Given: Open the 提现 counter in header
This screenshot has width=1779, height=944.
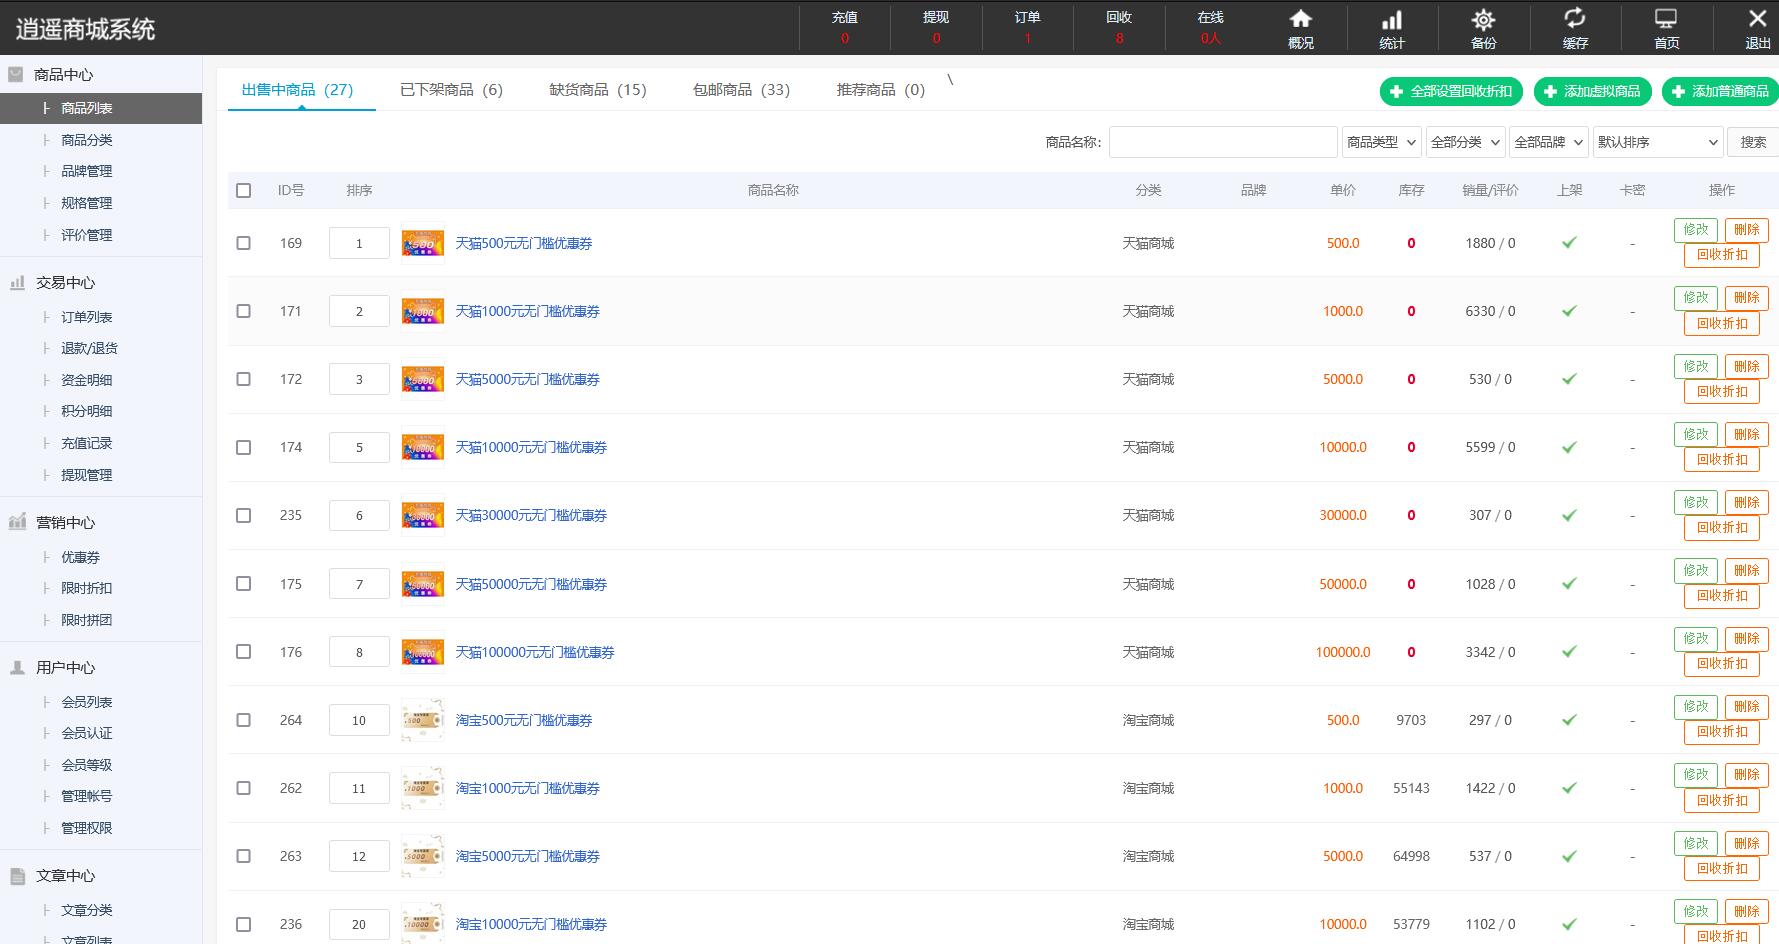Looking at the screenshot, I should tap(936, 27).
